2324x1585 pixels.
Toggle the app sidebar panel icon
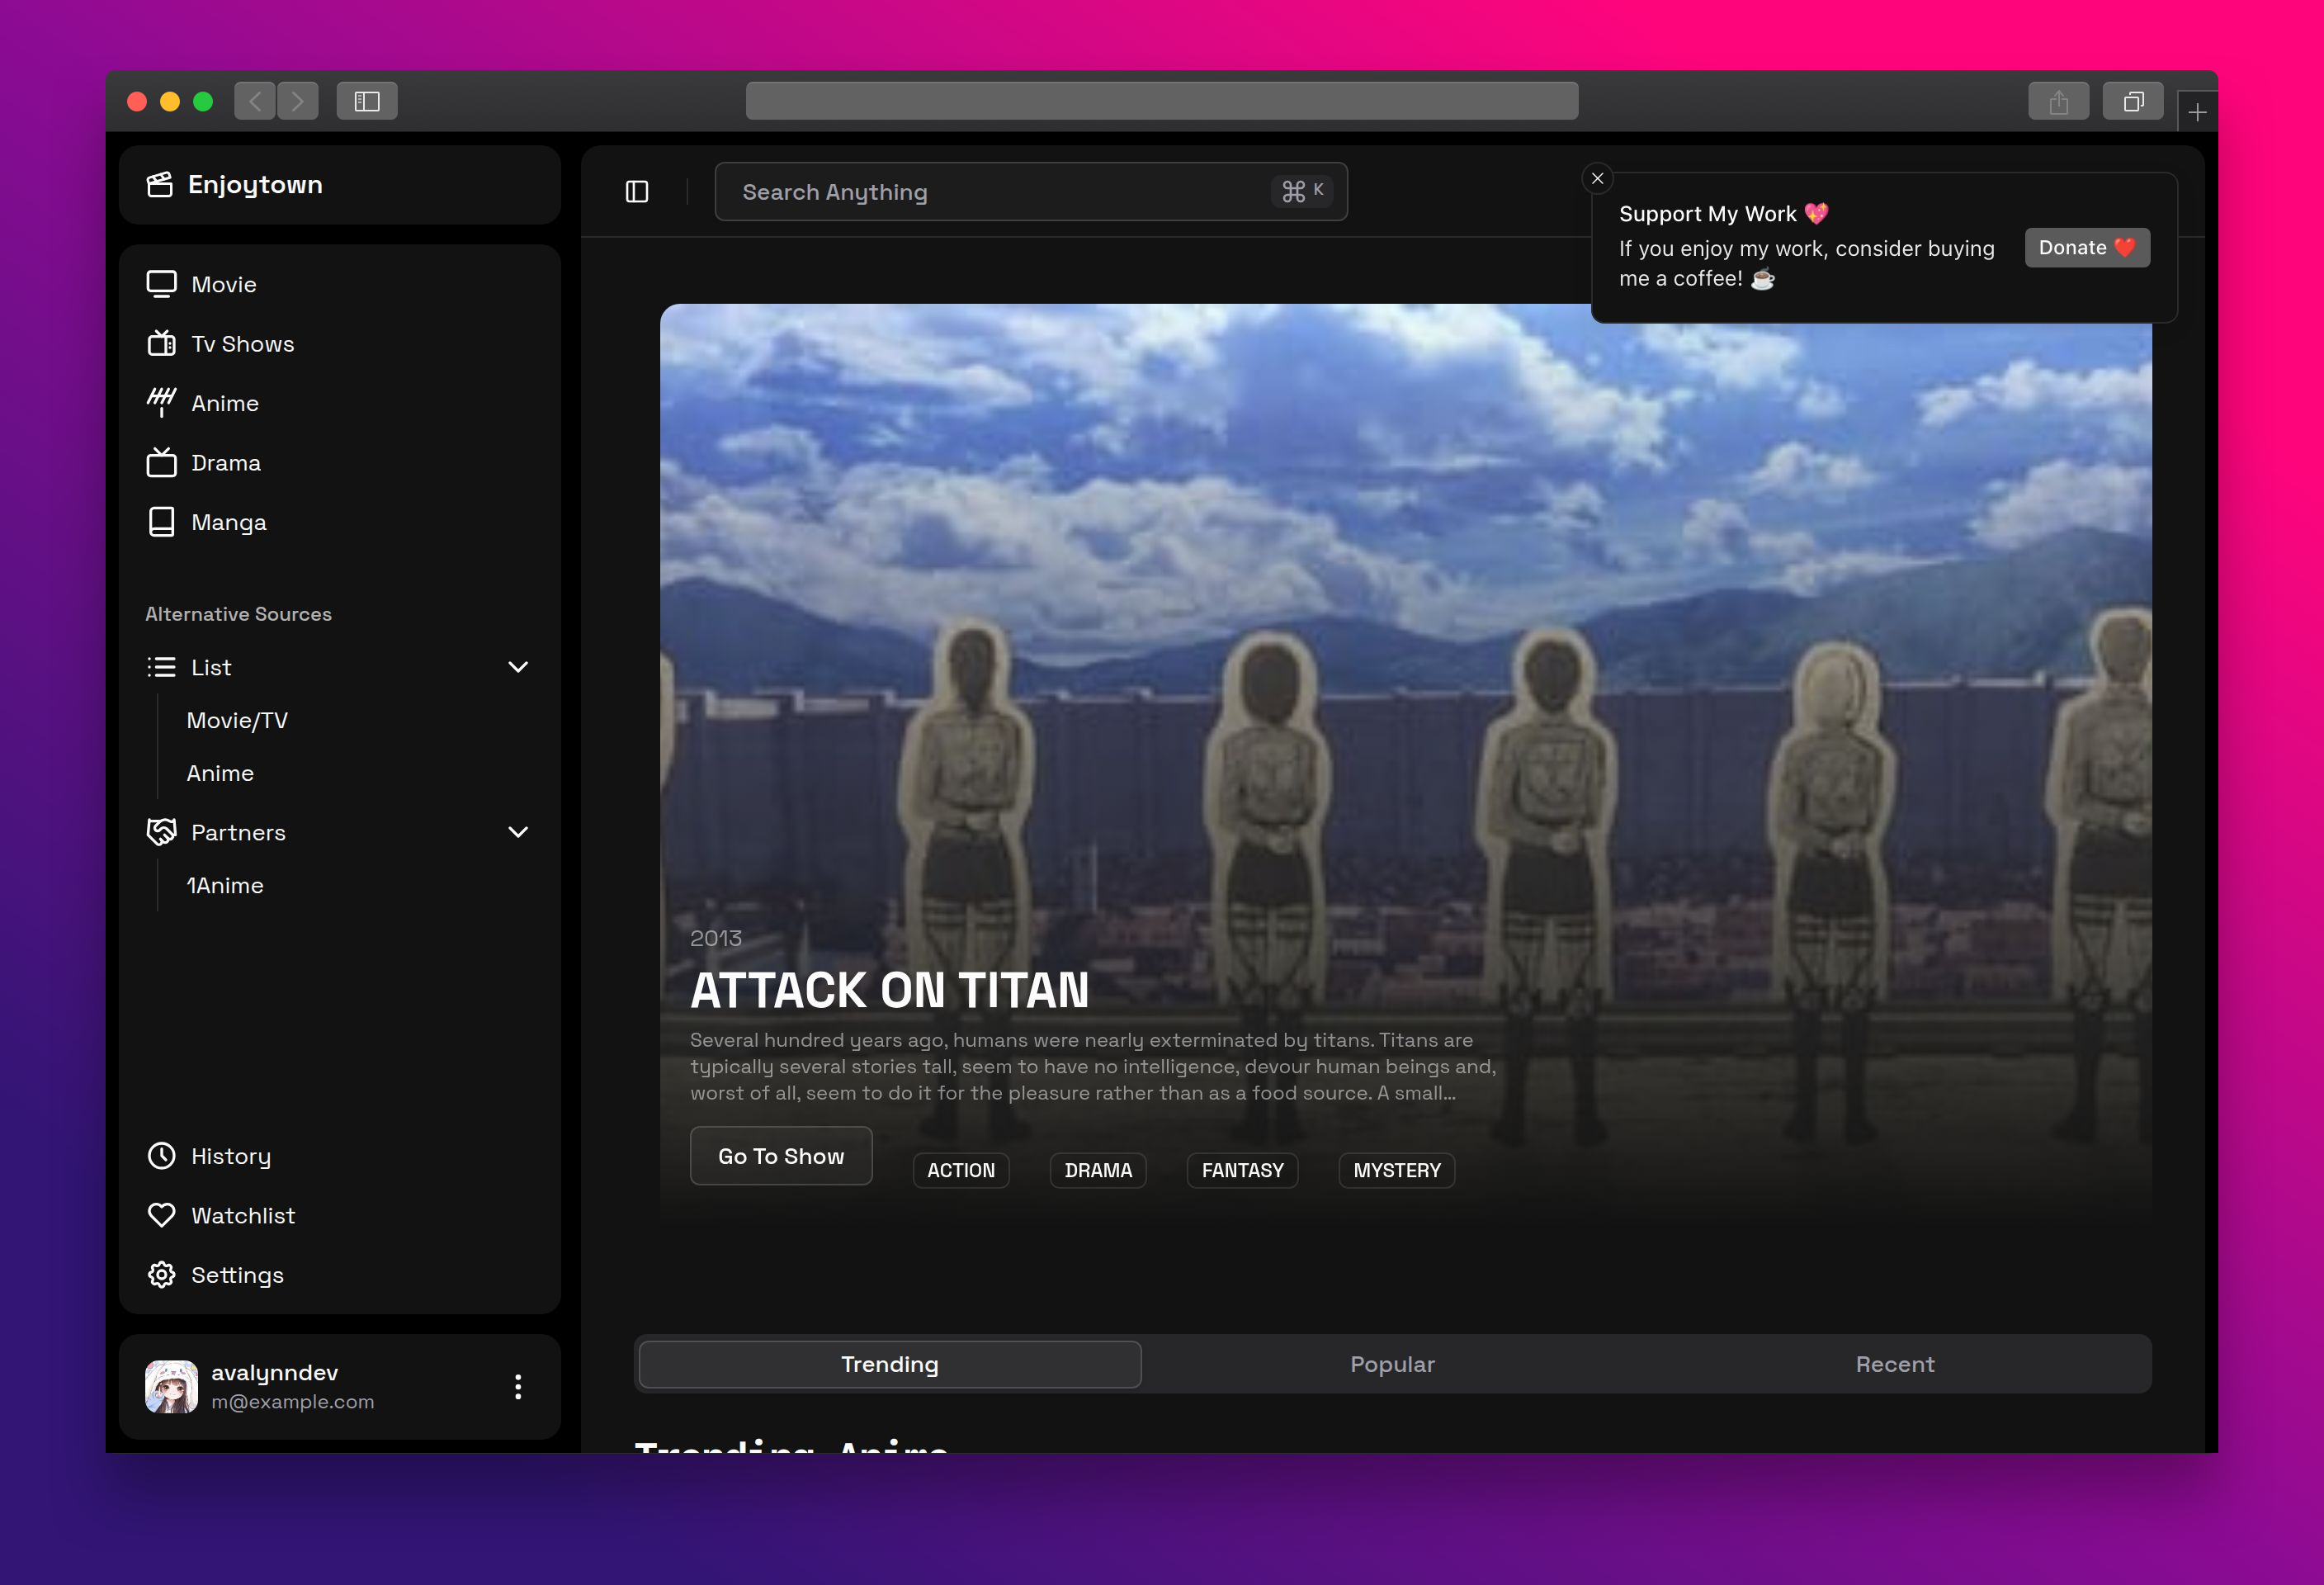[637, 192]
